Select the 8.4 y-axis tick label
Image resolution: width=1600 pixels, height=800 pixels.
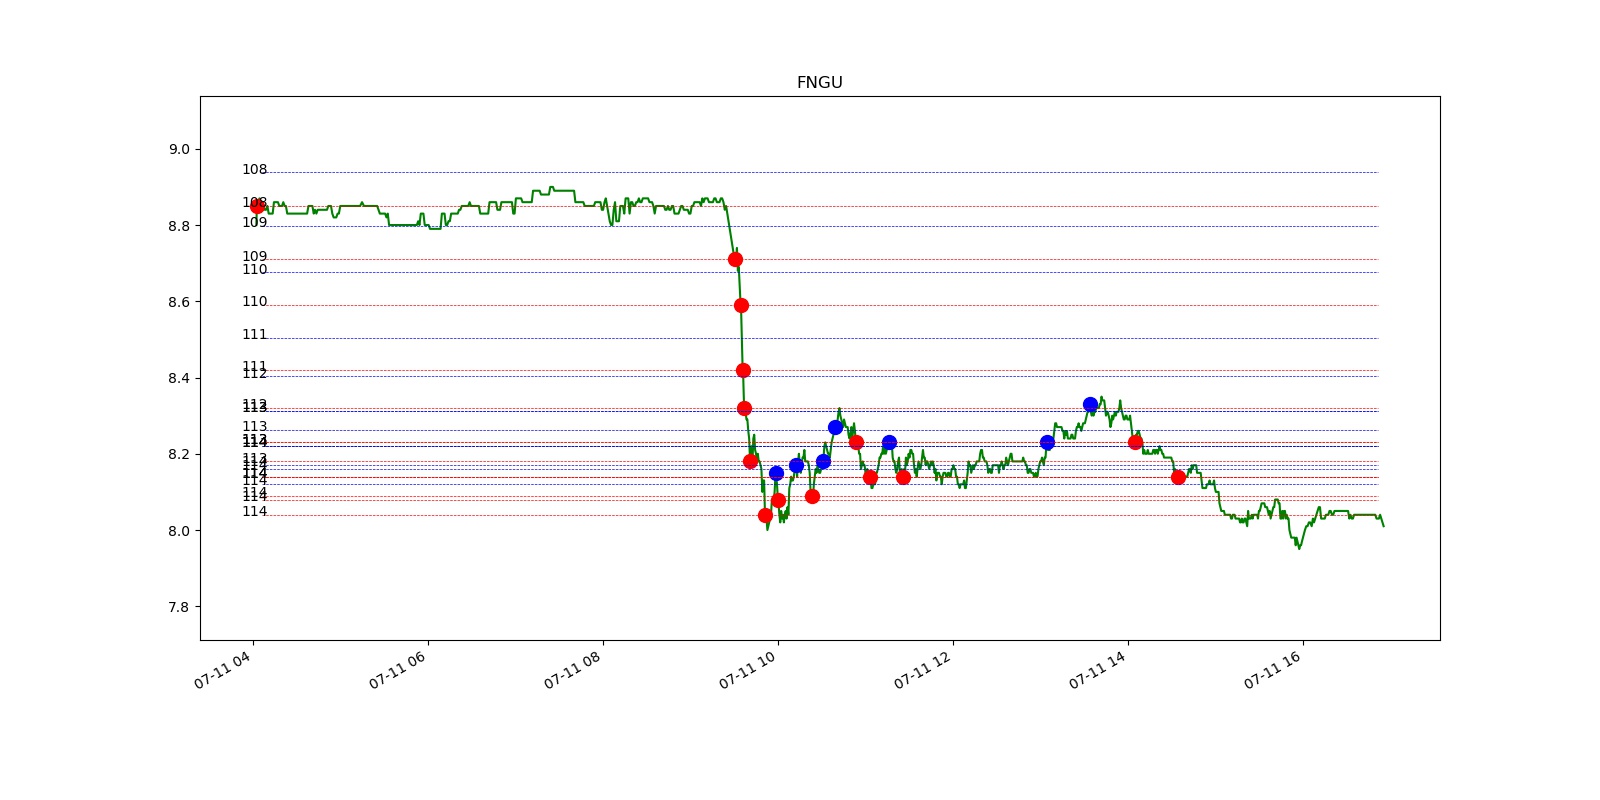coord(179,378)
